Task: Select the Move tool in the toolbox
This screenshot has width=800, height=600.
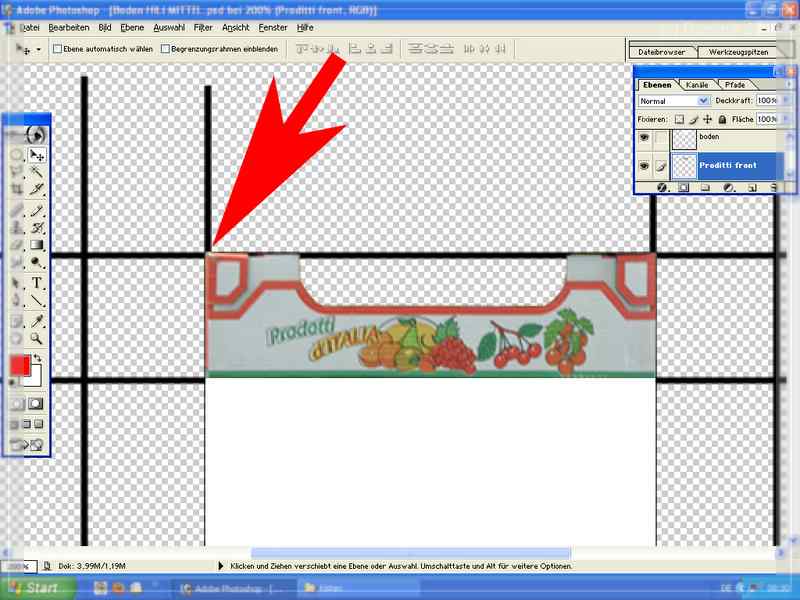Action: click(36, 155)
